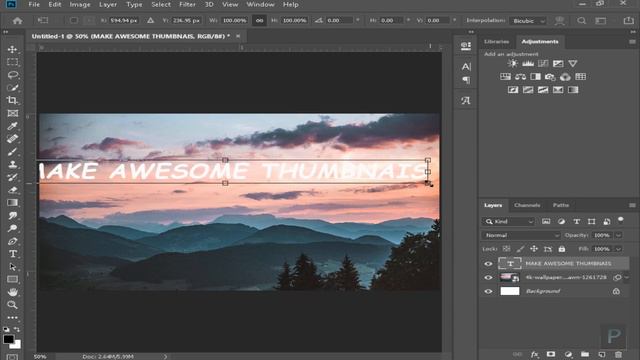Open the File menu
The width and height of the screenshot is (640, 360).
pyautogui.click(x=34, y=4)
